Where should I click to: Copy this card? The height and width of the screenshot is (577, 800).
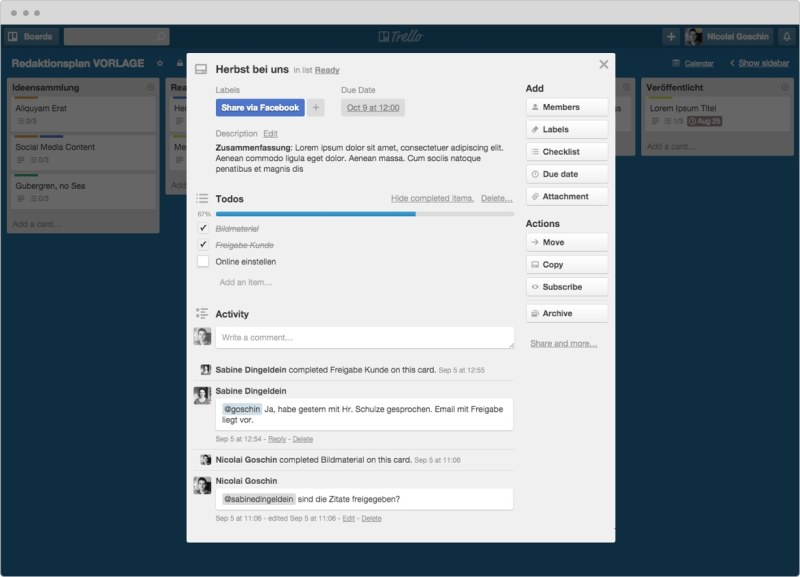(567, 264)
